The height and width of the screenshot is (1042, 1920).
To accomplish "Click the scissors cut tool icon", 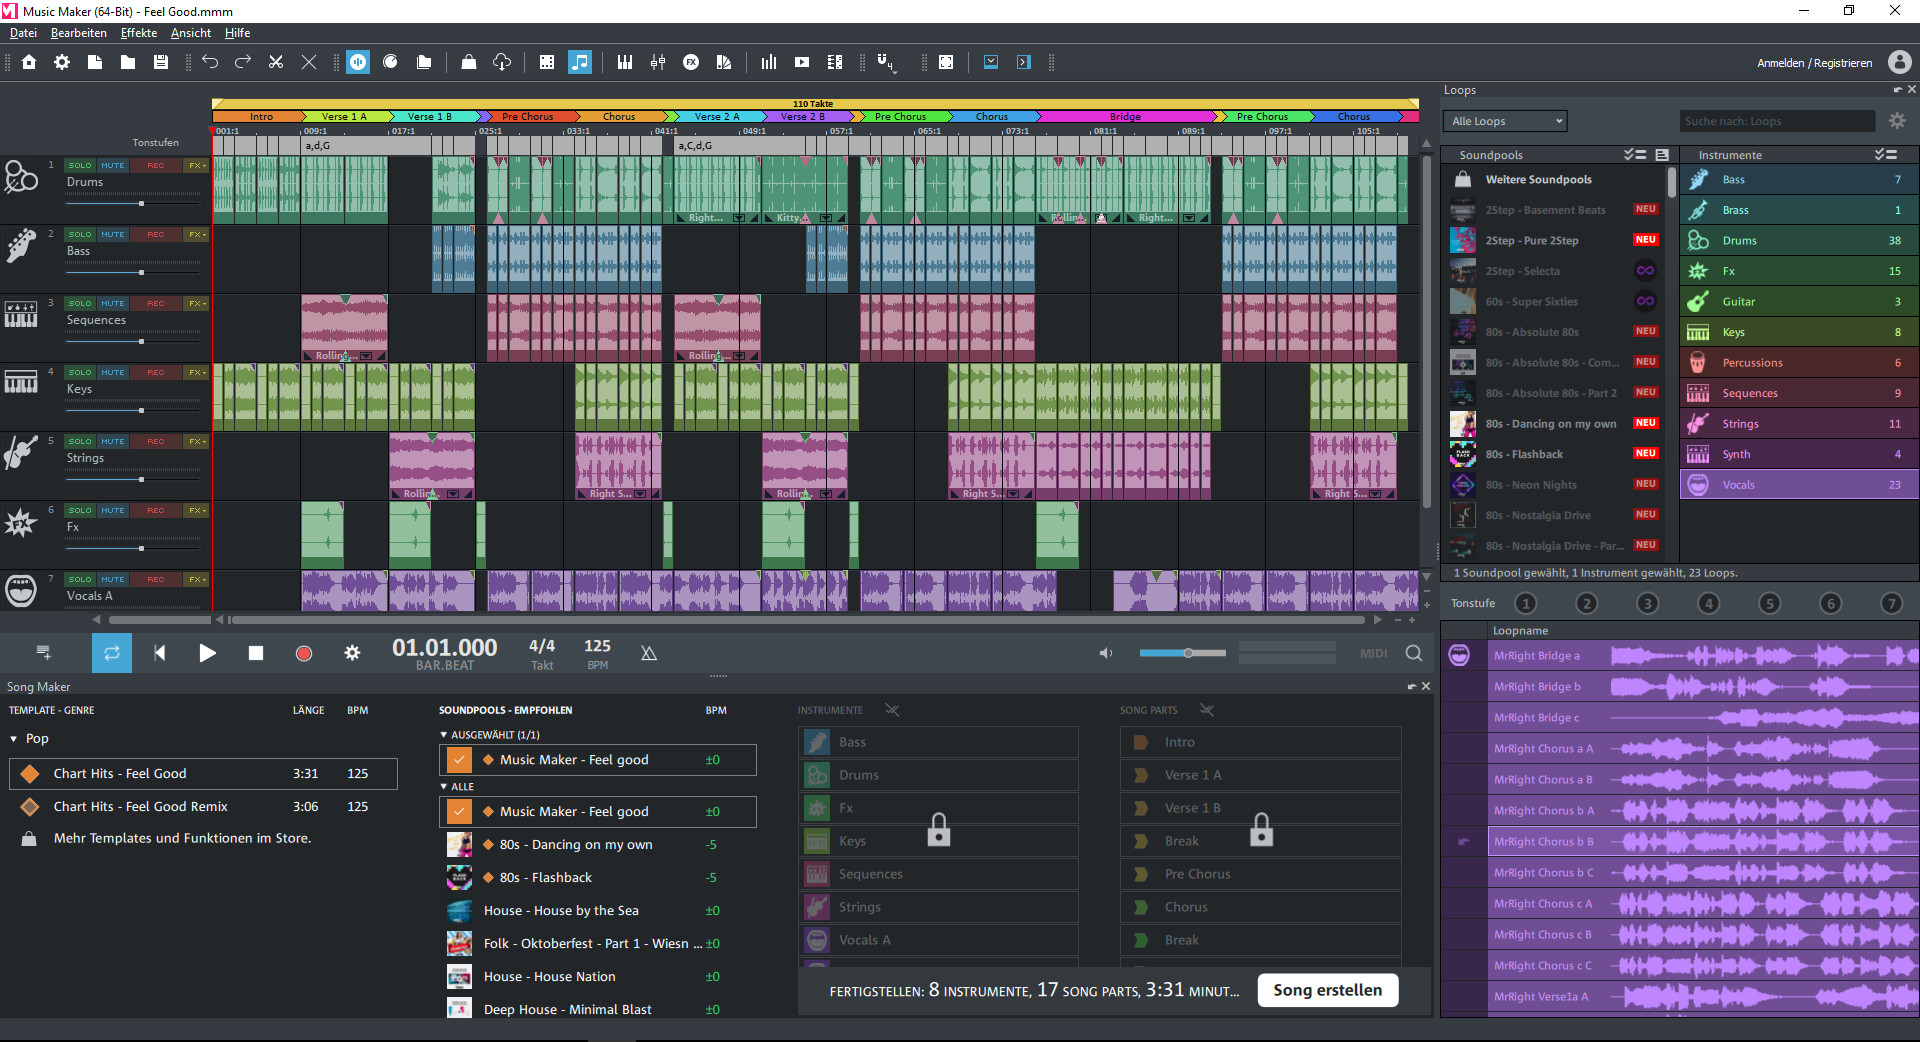I will pyautogui.click(x=276, y=62).
